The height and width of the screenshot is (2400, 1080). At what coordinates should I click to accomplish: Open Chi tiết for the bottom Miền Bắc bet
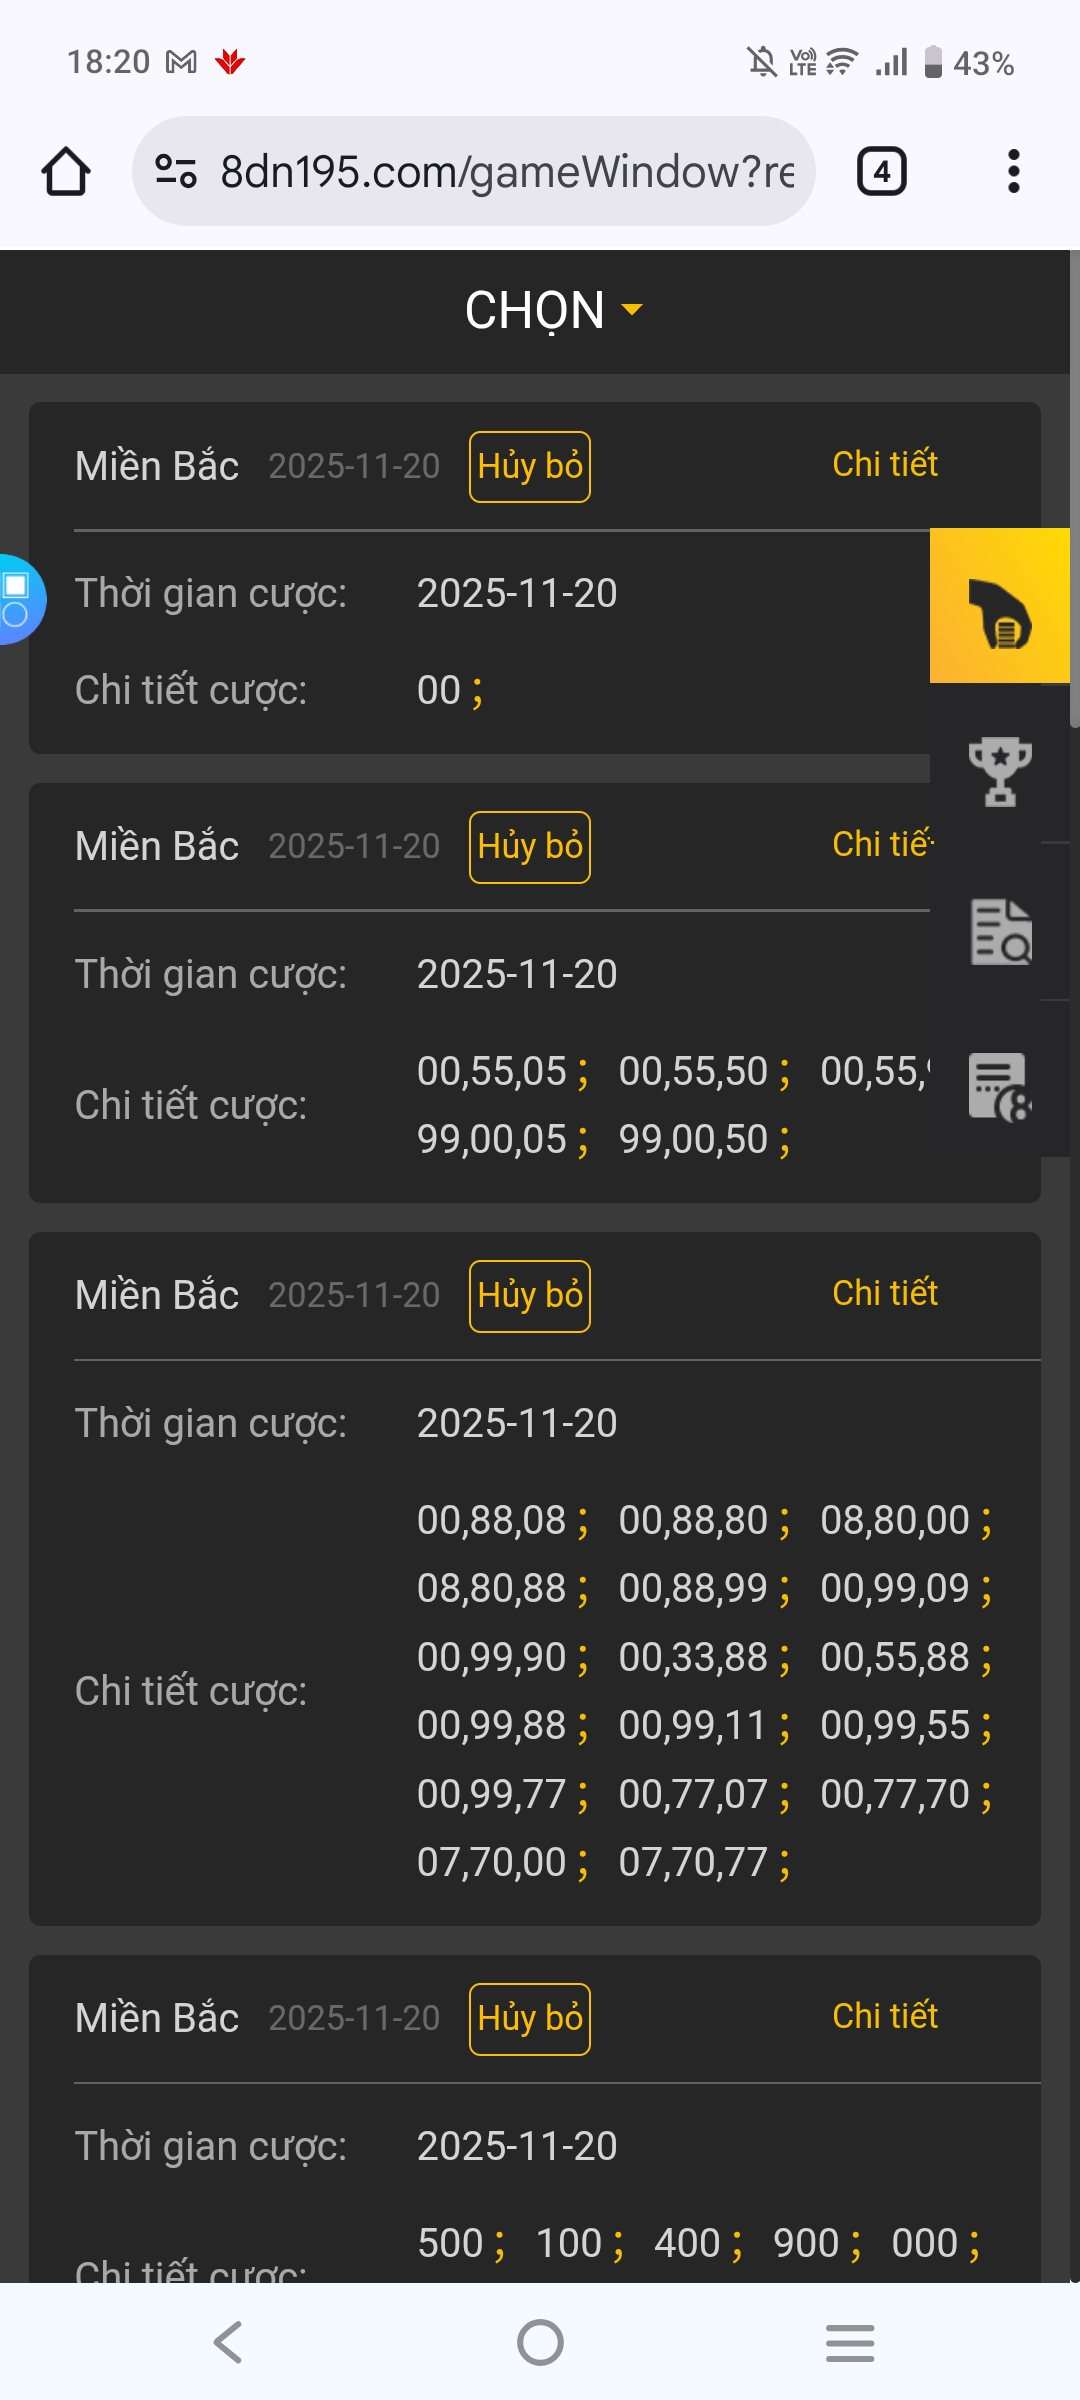coord(885,2016)
